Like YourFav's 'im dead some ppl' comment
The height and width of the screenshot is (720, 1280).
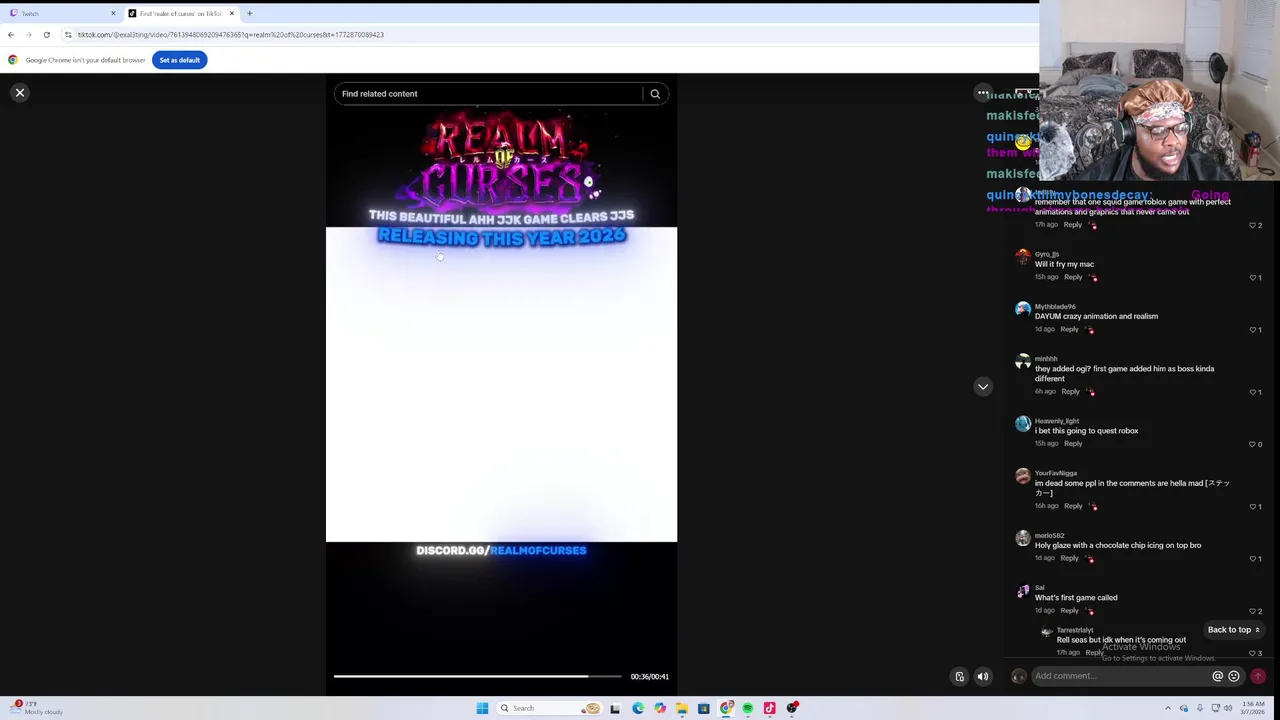tap(1254, 506)
